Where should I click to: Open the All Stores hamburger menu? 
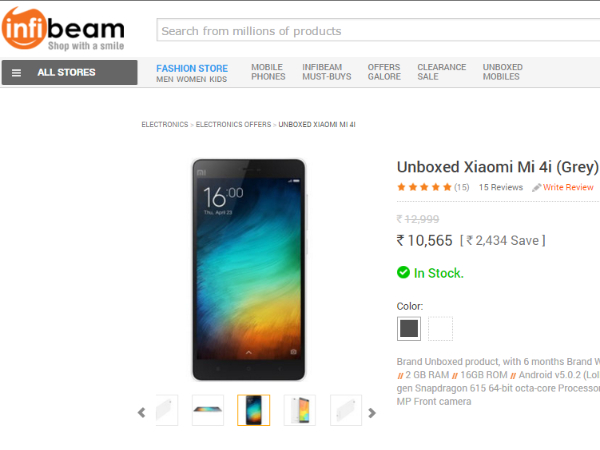[16, 73]
